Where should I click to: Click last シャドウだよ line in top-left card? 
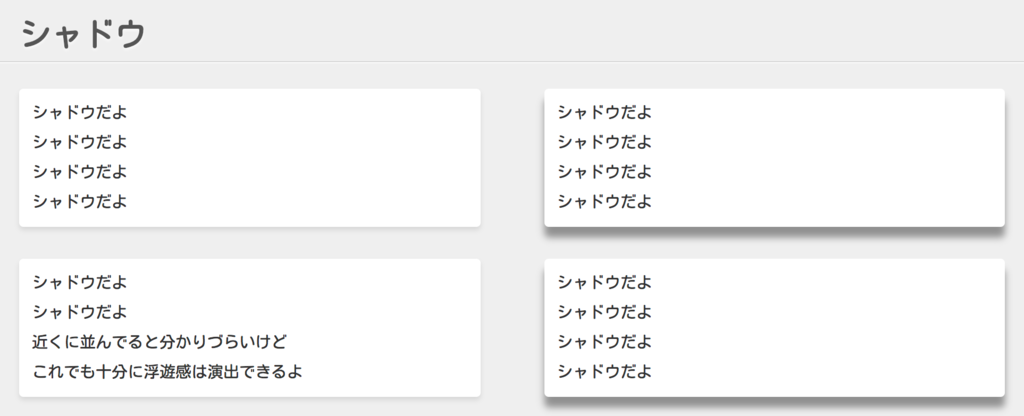[80, 202]
